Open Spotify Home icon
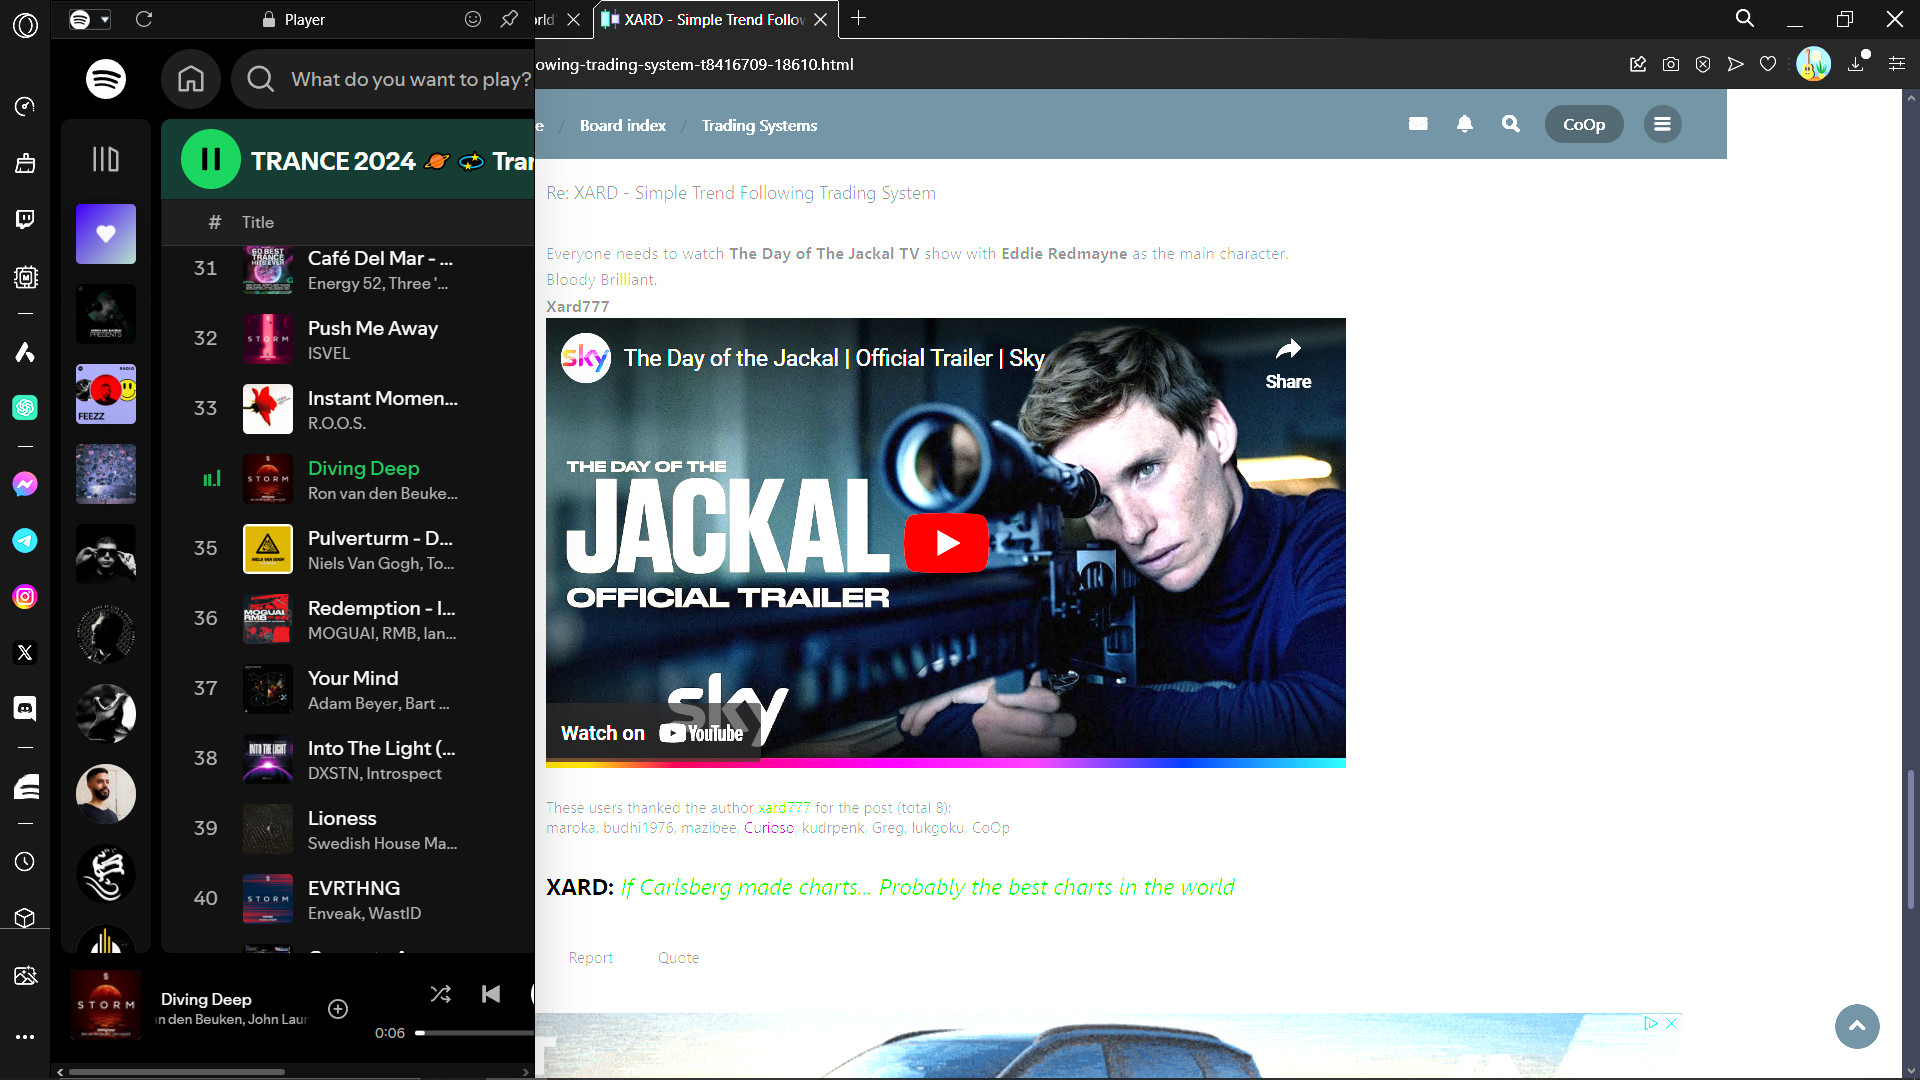 (x=191, y=79)
